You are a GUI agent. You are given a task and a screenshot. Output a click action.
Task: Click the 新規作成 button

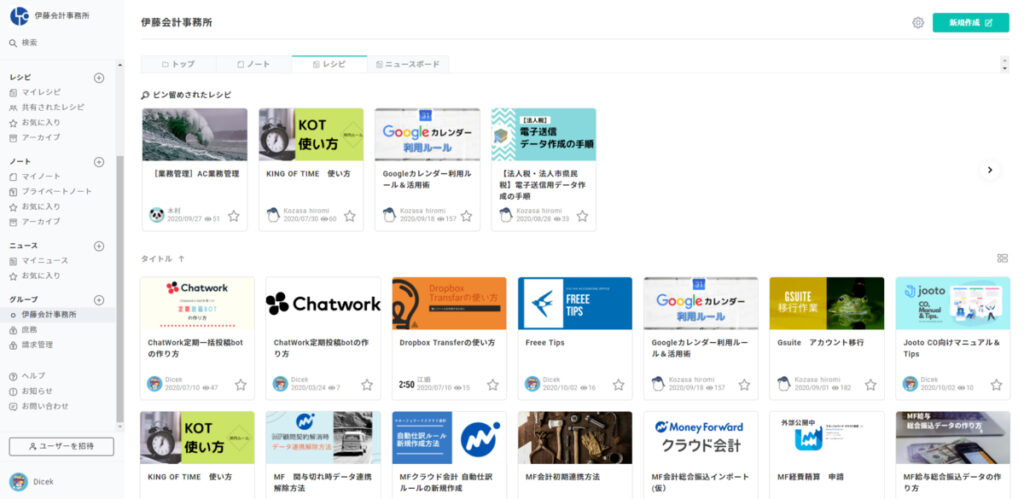point(970,22)
